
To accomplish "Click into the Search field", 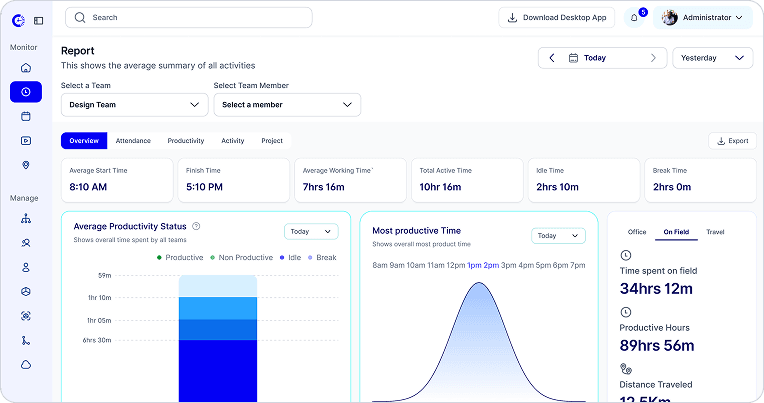I will tap(189, 18).
